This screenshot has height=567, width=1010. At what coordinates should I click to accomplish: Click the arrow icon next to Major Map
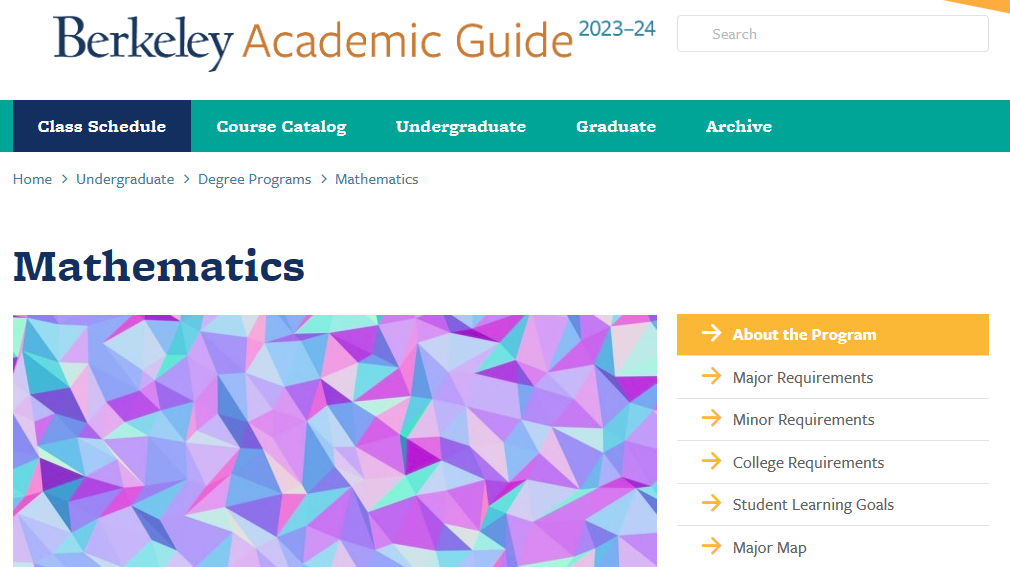(711, 546)
